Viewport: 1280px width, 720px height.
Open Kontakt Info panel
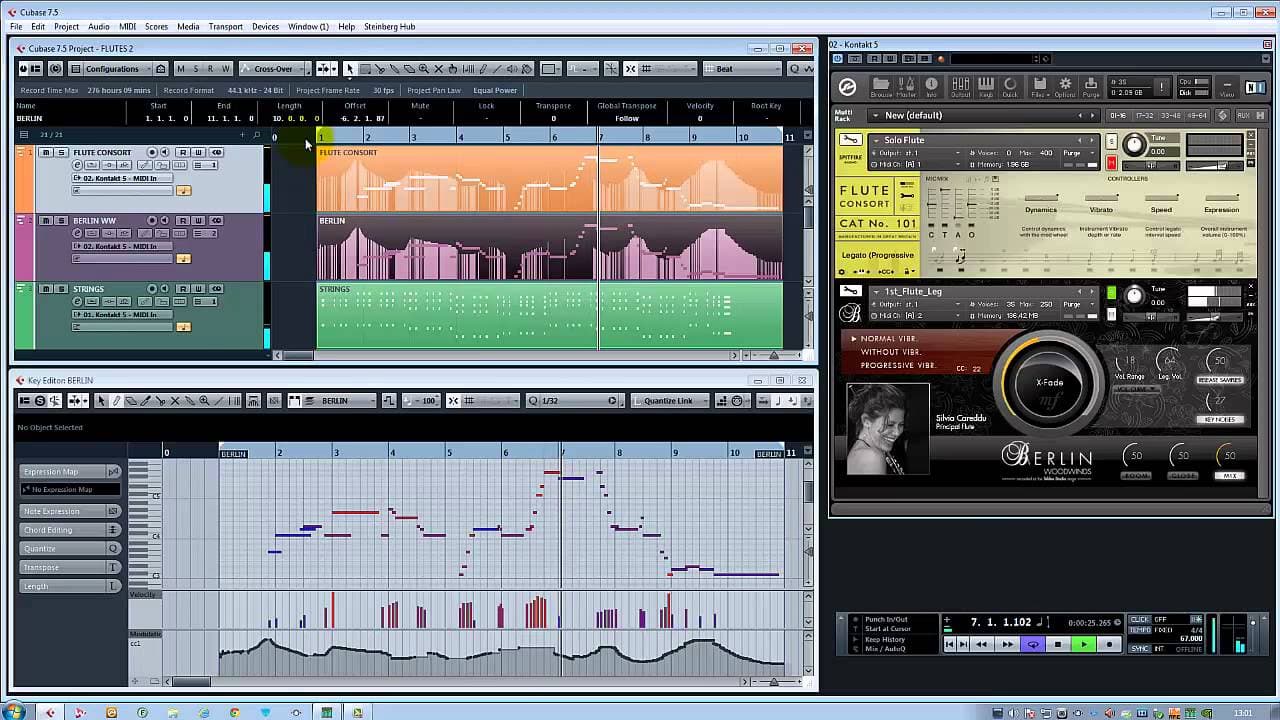pos(932,86)
